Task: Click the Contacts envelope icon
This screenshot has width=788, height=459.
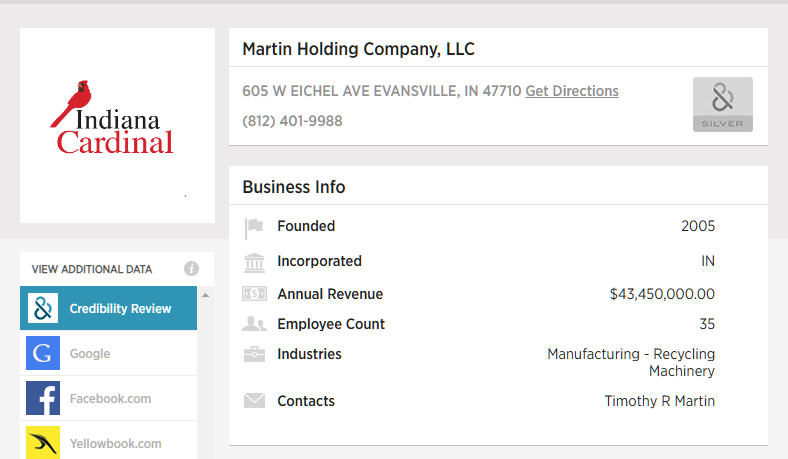Action: 254,401
